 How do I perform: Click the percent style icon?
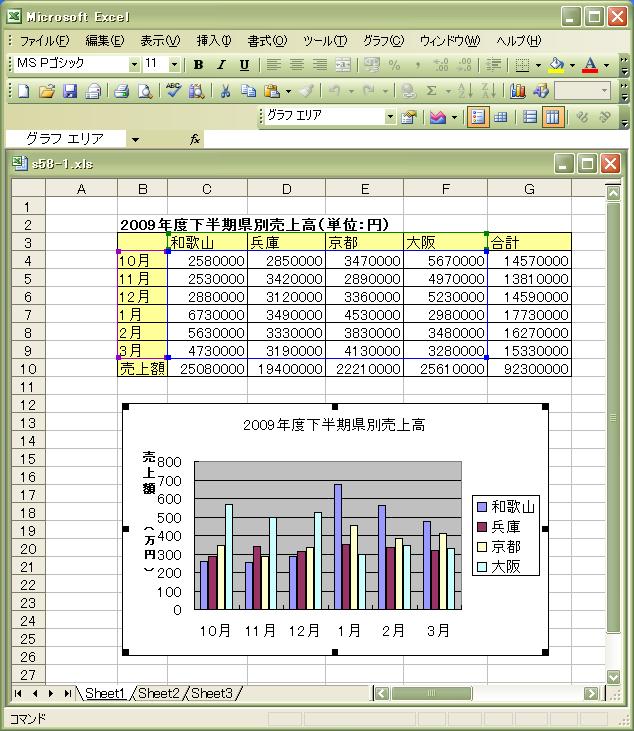coord(394,65)
